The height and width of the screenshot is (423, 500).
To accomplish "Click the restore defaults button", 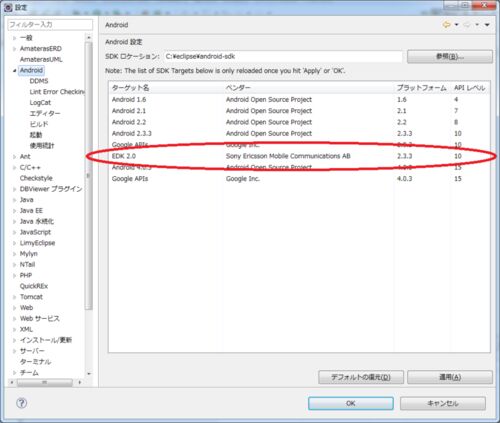I will coord(361,377).
